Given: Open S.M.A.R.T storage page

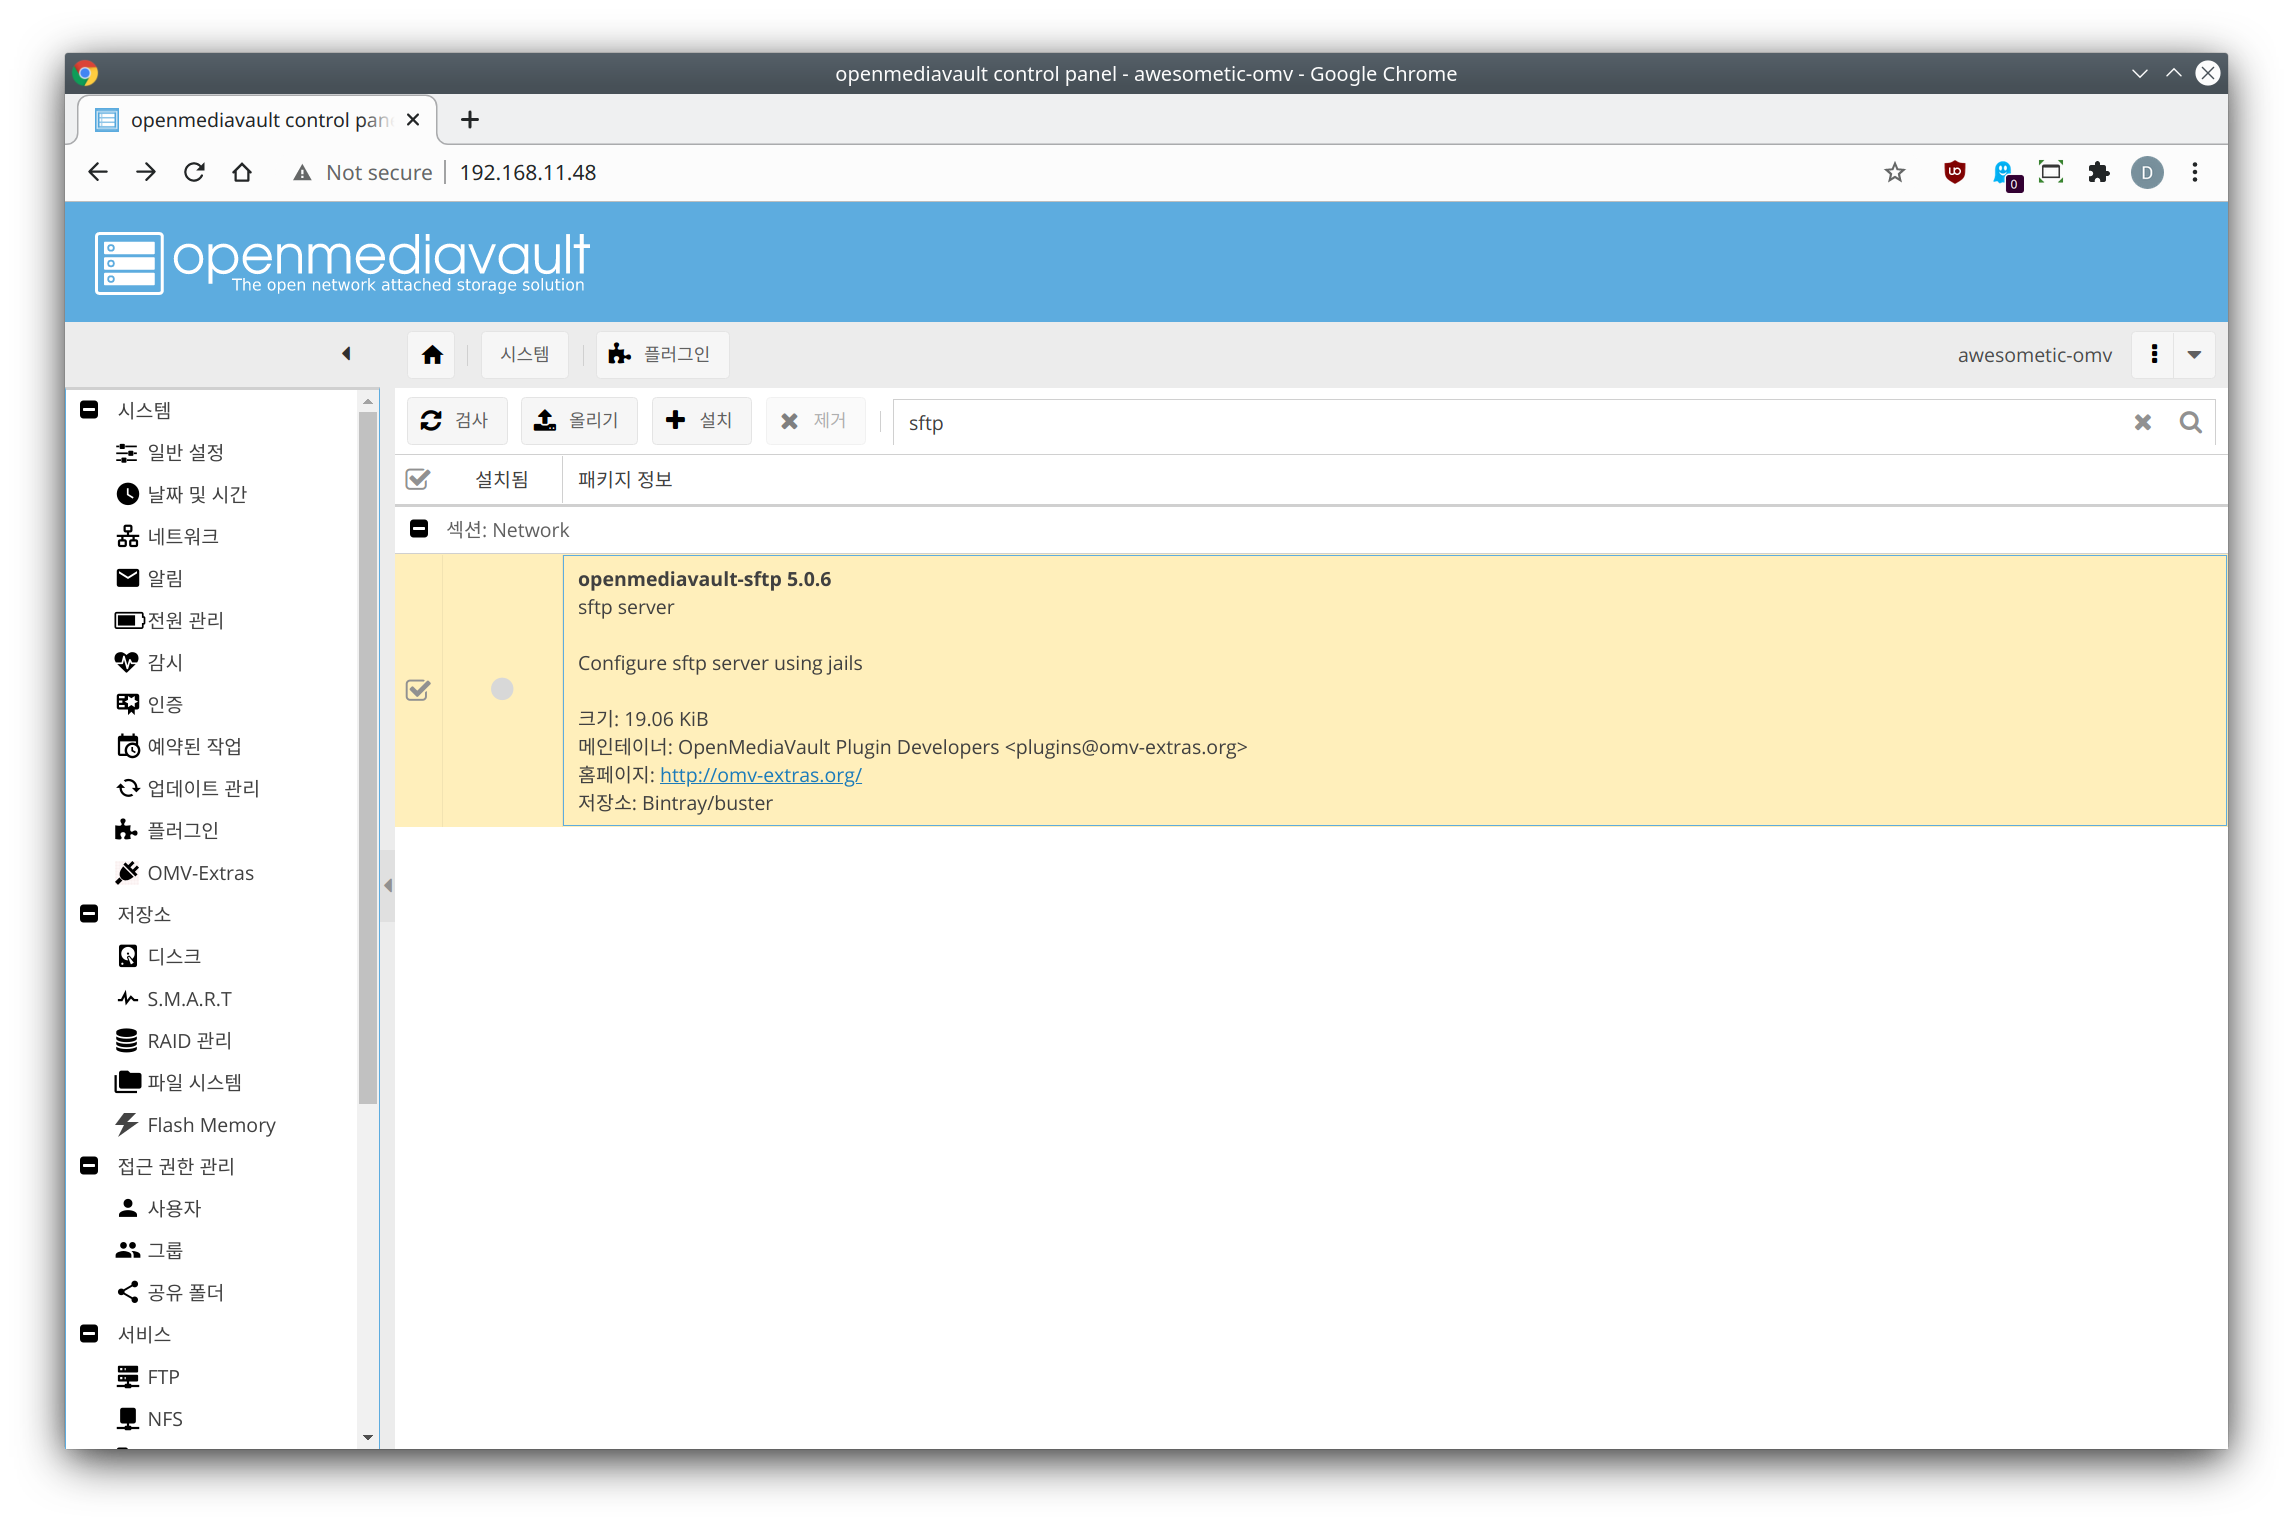Looking at the screenshot, I should 189,999.
